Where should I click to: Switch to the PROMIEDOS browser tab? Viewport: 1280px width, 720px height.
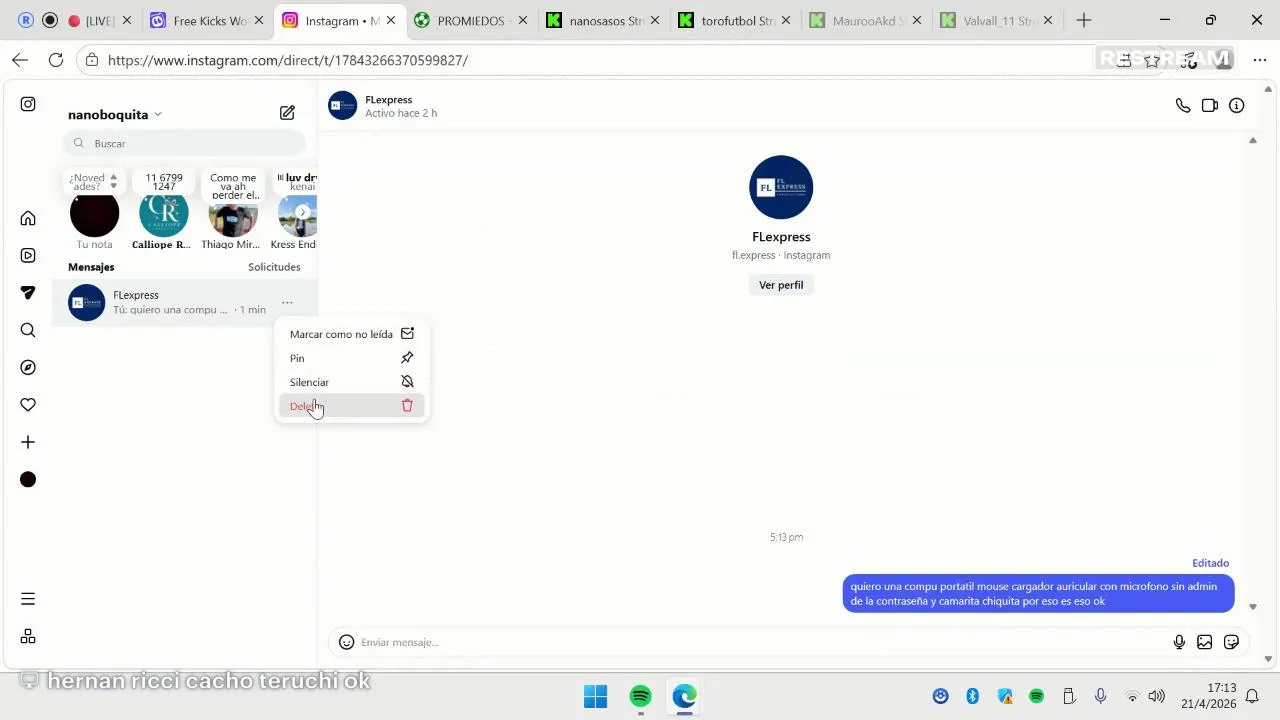point(471,20)
